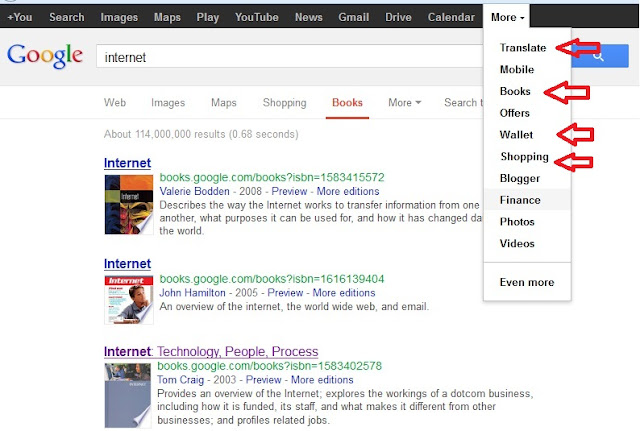Open Maps in the top black bar
The height and width of the screenshot is (431, 640).
tap(167, 17)
